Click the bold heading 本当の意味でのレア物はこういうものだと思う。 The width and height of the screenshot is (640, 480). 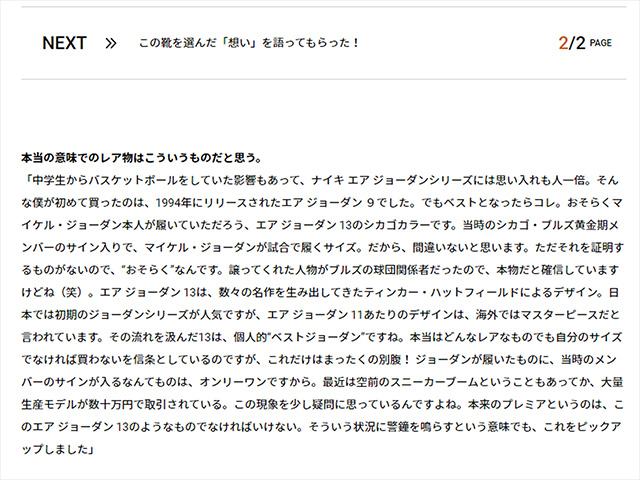coord(142,158)
